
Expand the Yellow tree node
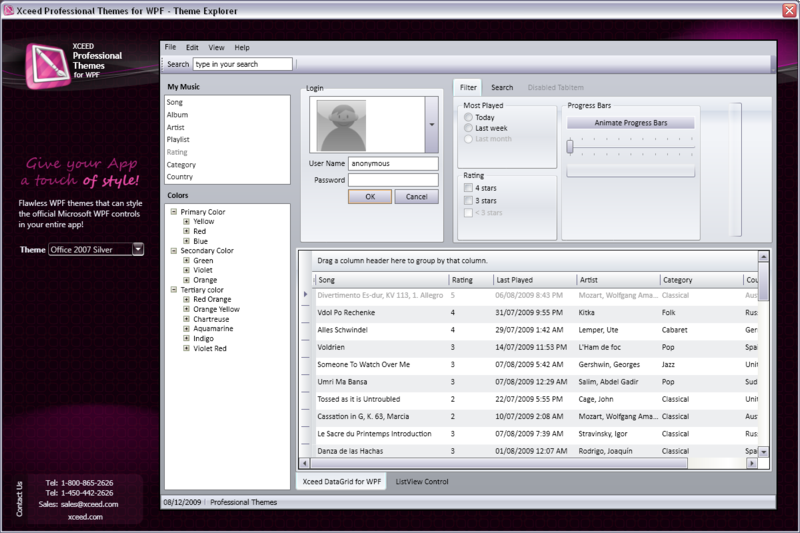(x=186, y=221)
